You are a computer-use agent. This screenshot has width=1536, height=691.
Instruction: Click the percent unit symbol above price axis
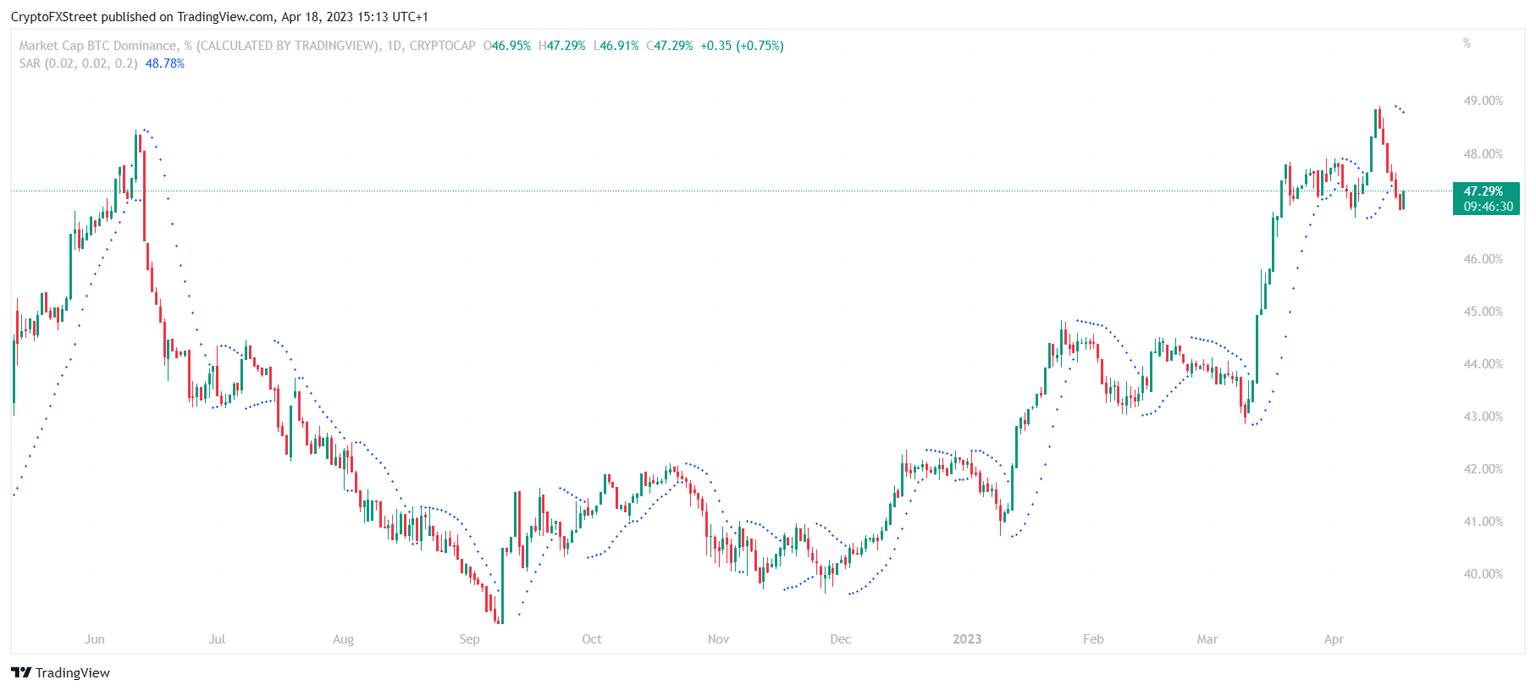coord(1467,44)
